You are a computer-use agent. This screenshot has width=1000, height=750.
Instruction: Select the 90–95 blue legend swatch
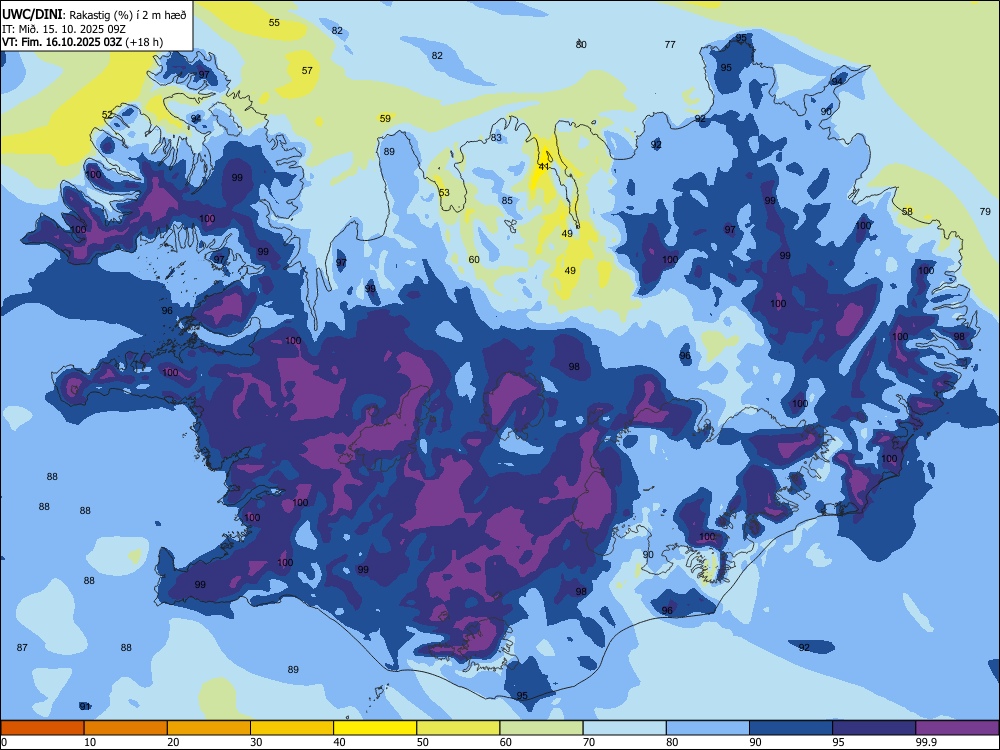[x=791, y=728]
